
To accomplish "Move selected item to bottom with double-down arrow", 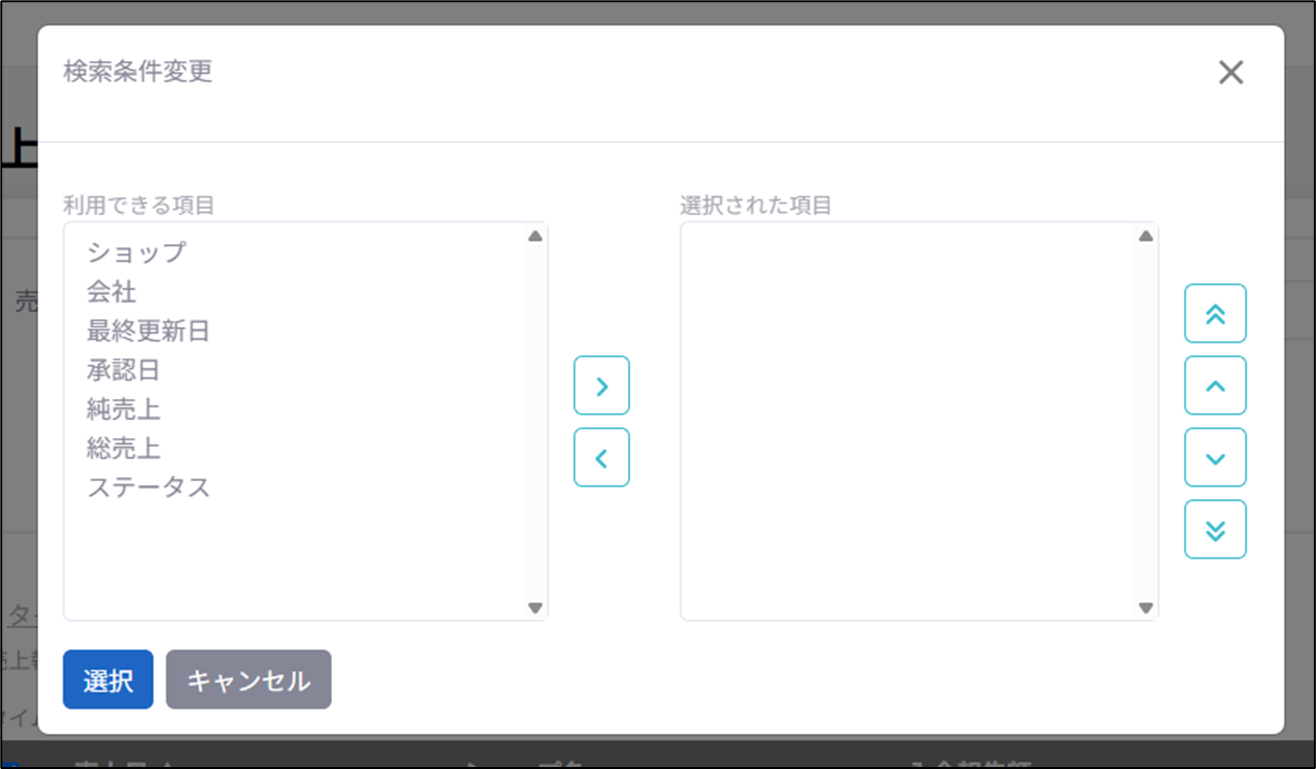I will coord(1215,530).
